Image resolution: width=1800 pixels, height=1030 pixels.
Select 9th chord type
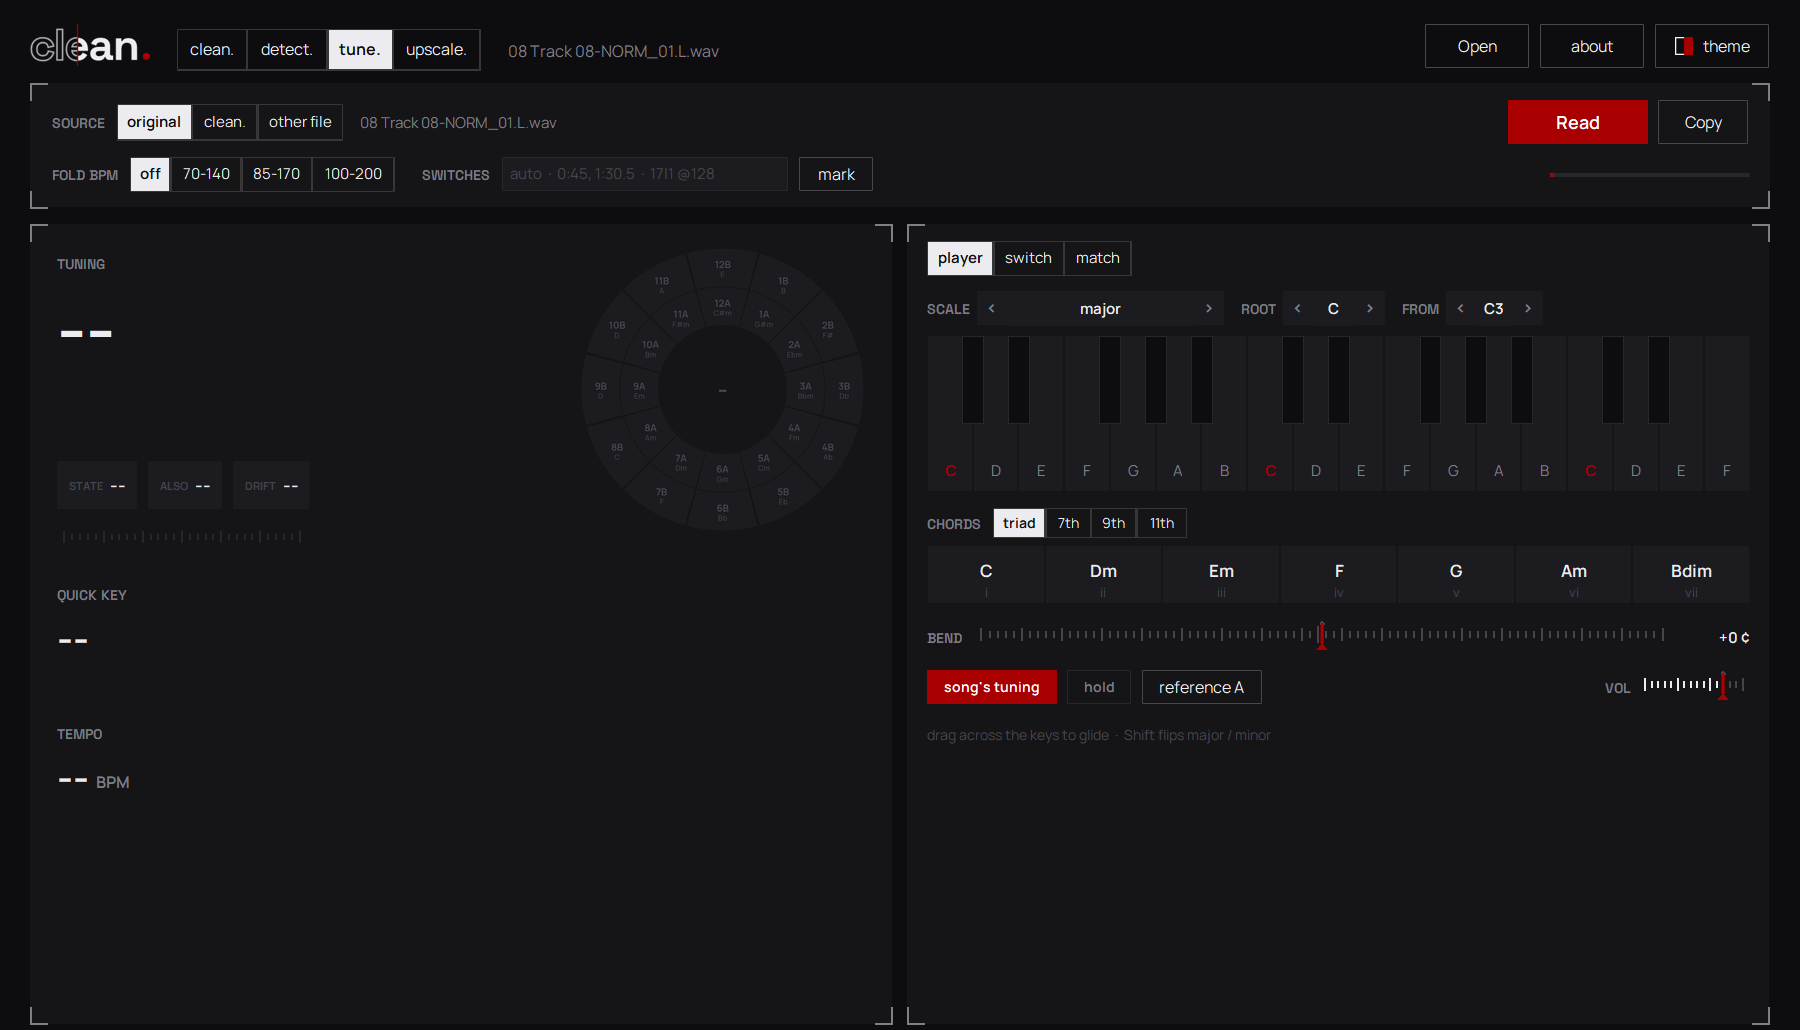point(1113,523)
